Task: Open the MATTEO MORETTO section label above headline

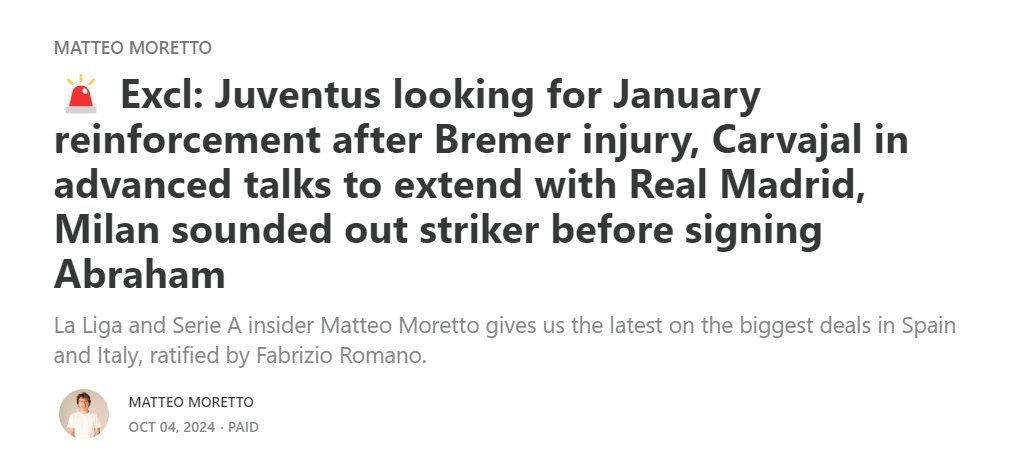Action: (x=133, y=48)
